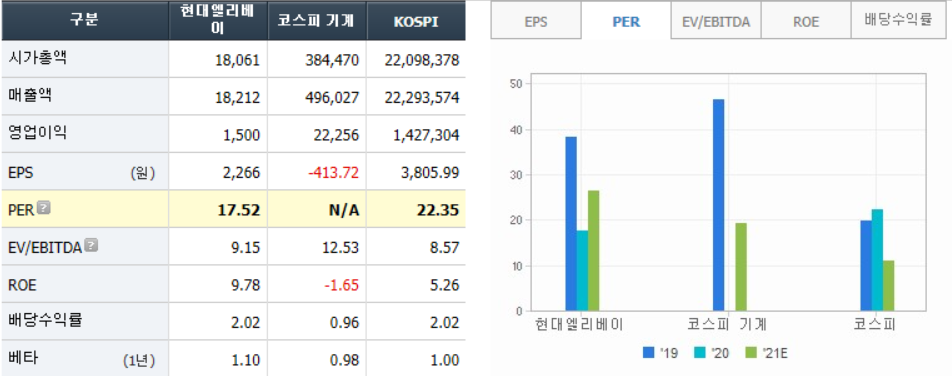Screen dimensions: 952x376
Task: Click 현대엘리베이 '20 cyan bar
Action: (x=582, y=271)
